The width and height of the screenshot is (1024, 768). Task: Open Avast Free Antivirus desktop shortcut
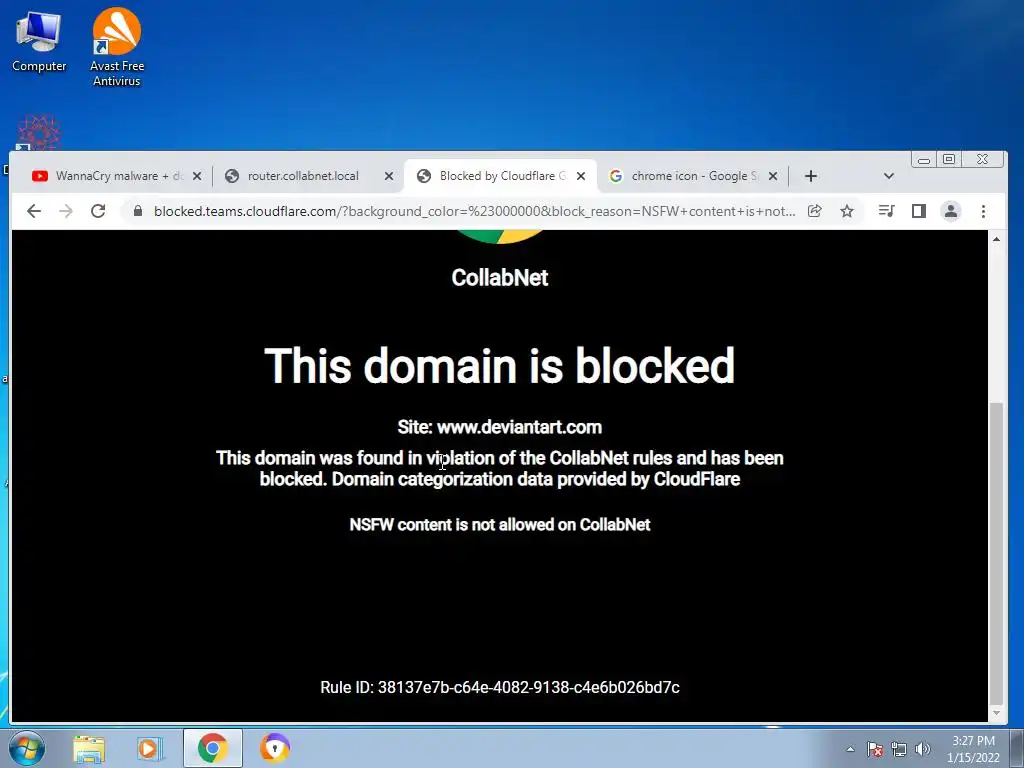116,47
